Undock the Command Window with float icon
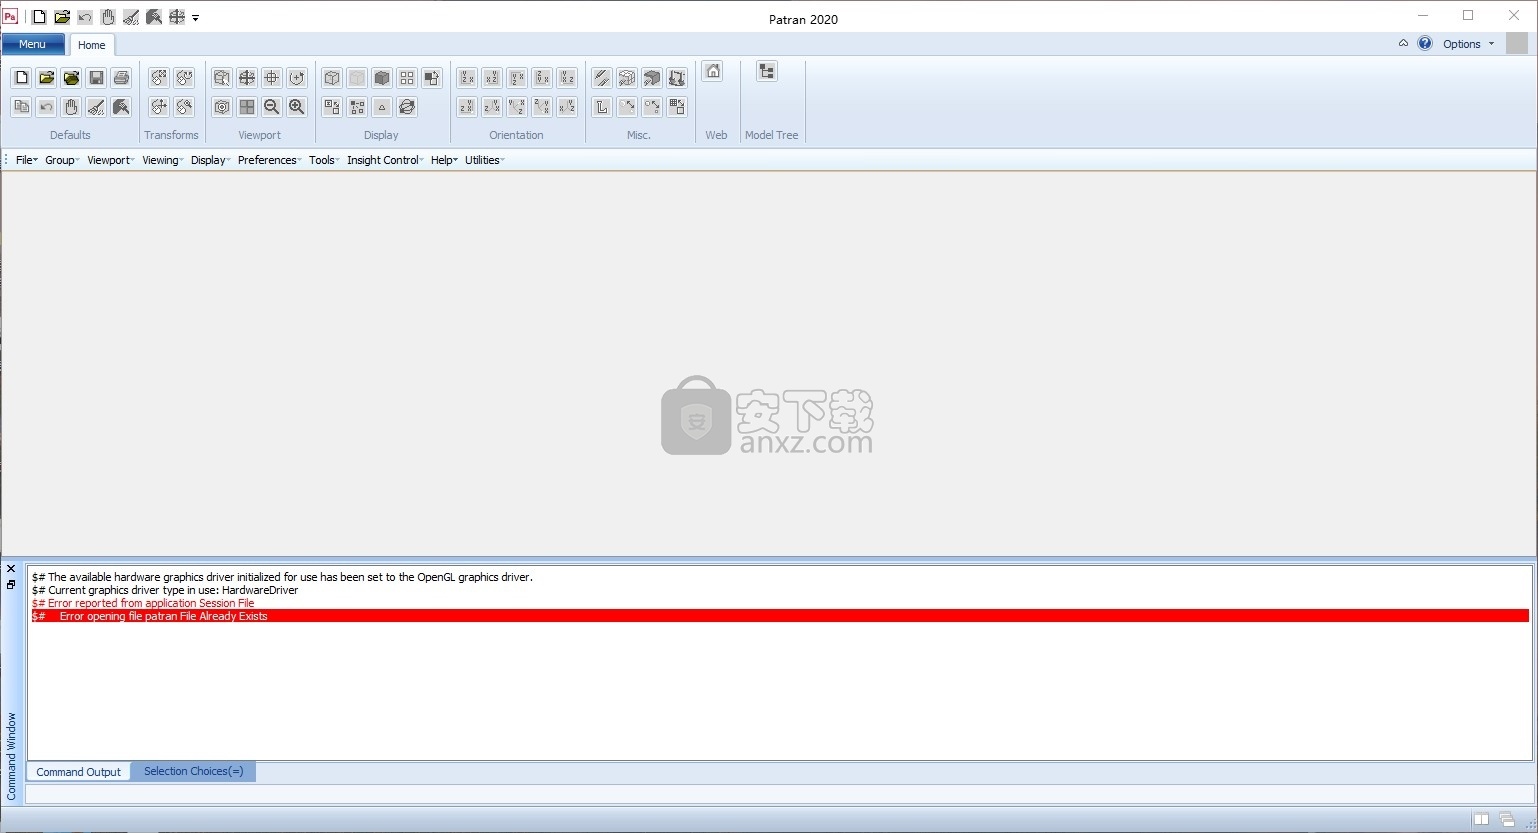 [x=11, y=584]
